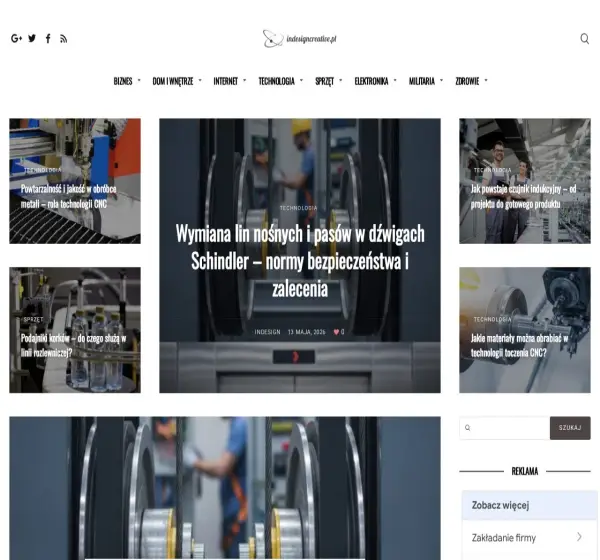Click into the sidebar search input field

point(504,428)
